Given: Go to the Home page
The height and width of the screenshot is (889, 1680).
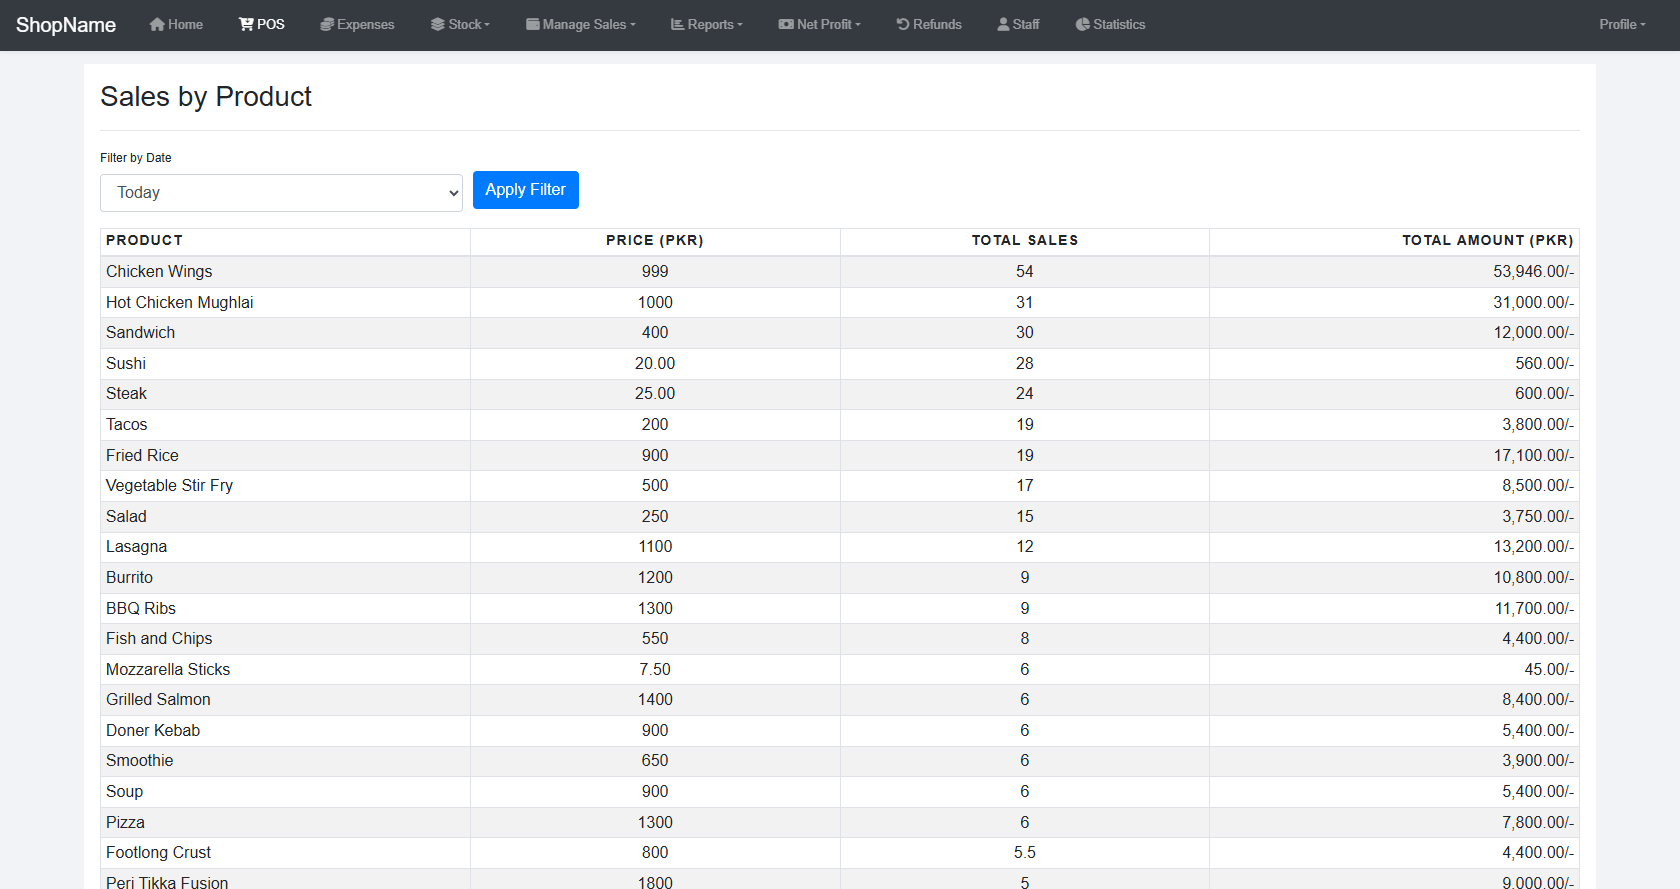Looking at the screenshot, I should (176, 24).
